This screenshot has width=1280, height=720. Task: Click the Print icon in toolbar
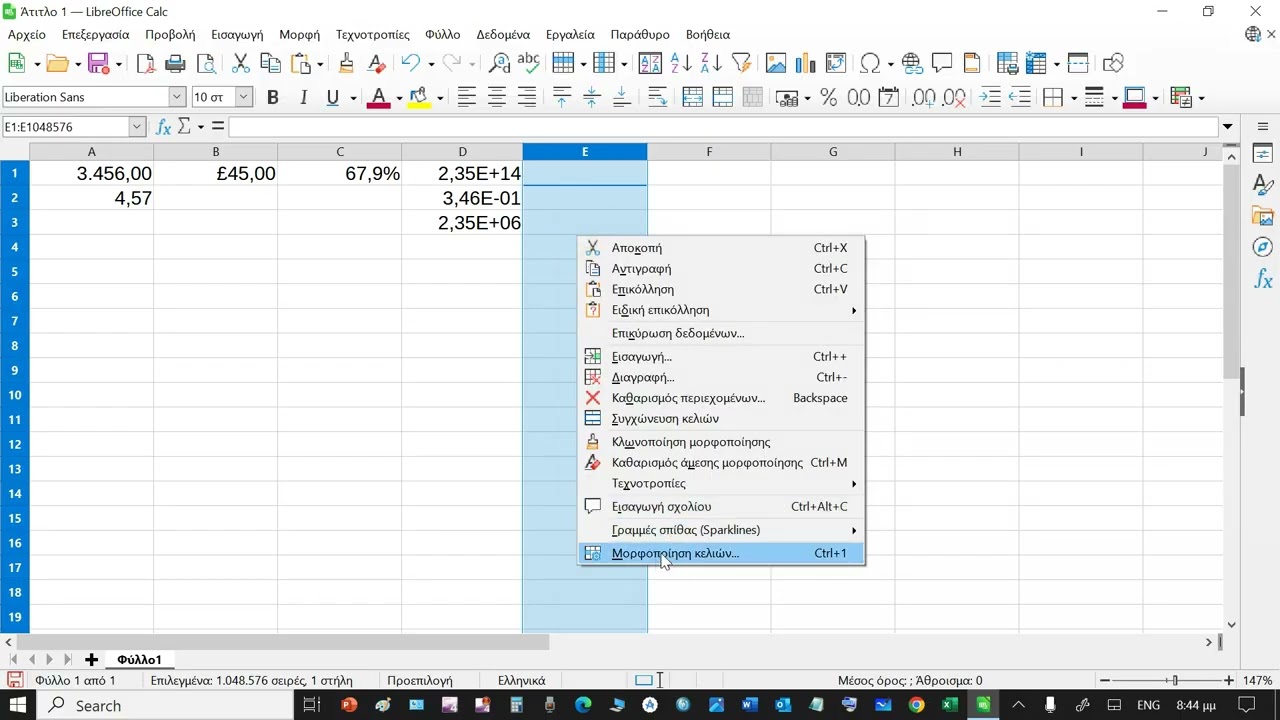pyautogui.click(x=175, y=63)
